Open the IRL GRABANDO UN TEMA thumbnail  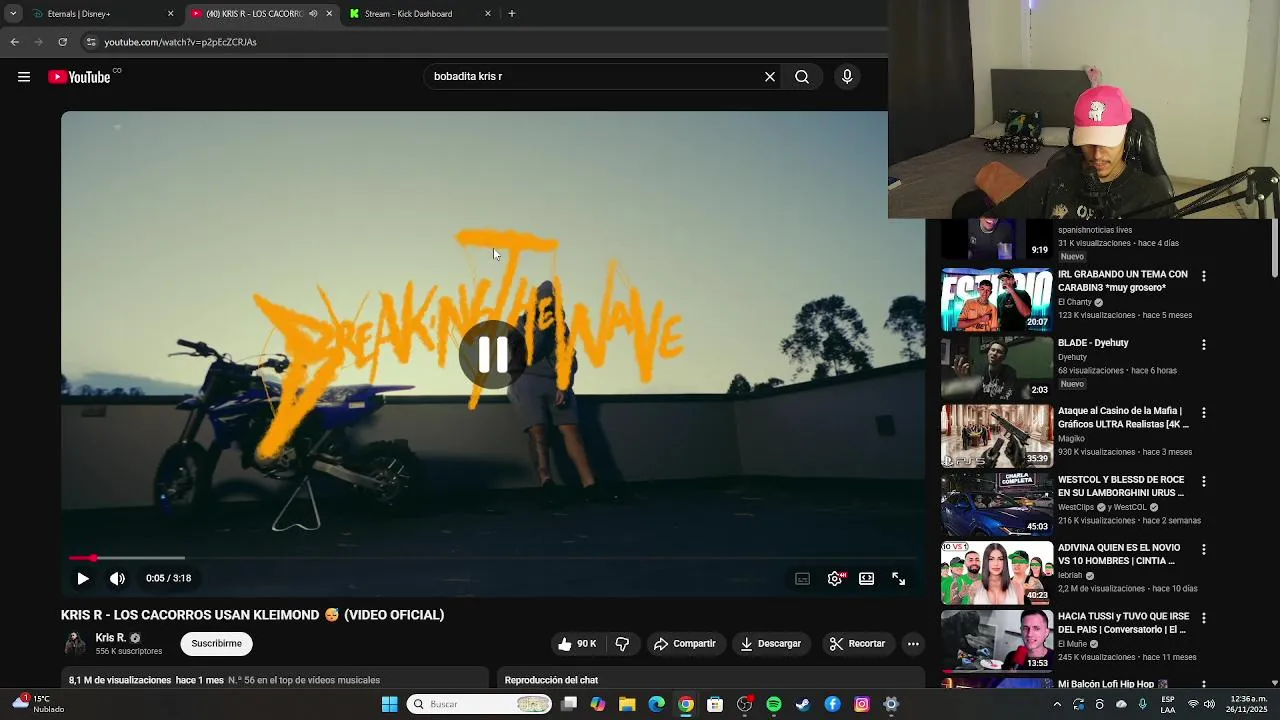pos(997,299)
